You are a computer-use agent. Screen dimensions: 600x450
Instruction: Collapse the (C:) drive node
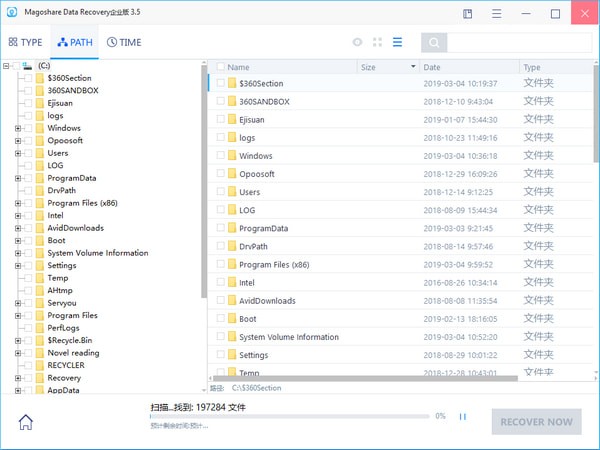[x=6, y=66]
